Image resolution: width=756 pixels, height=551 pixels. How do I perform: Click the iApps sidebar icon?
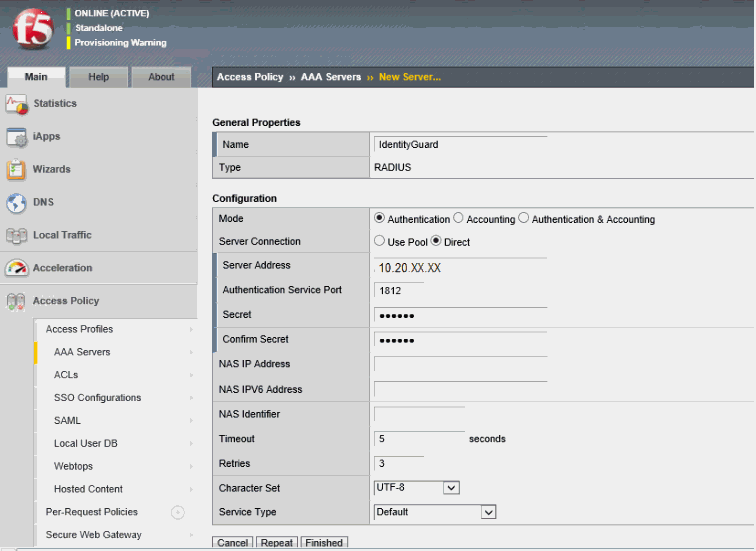(x=16, y=137)
